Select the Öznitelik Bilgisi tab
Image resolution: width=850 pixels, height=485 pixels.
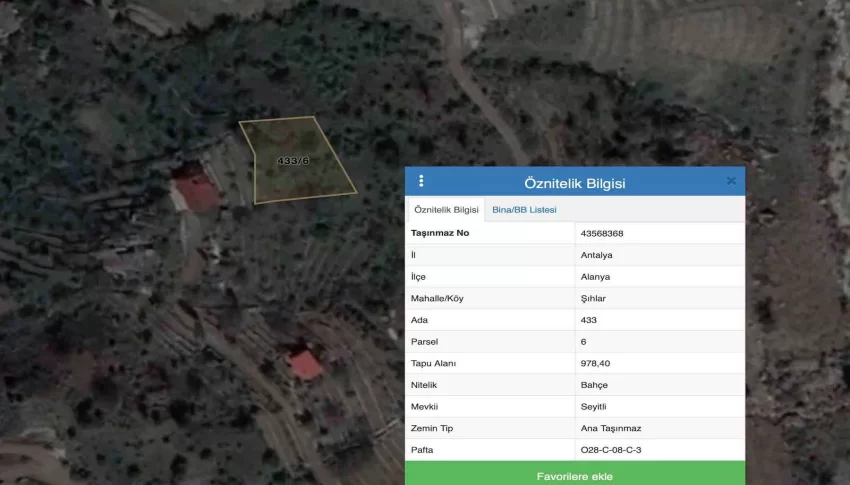[x=446, y=210]
